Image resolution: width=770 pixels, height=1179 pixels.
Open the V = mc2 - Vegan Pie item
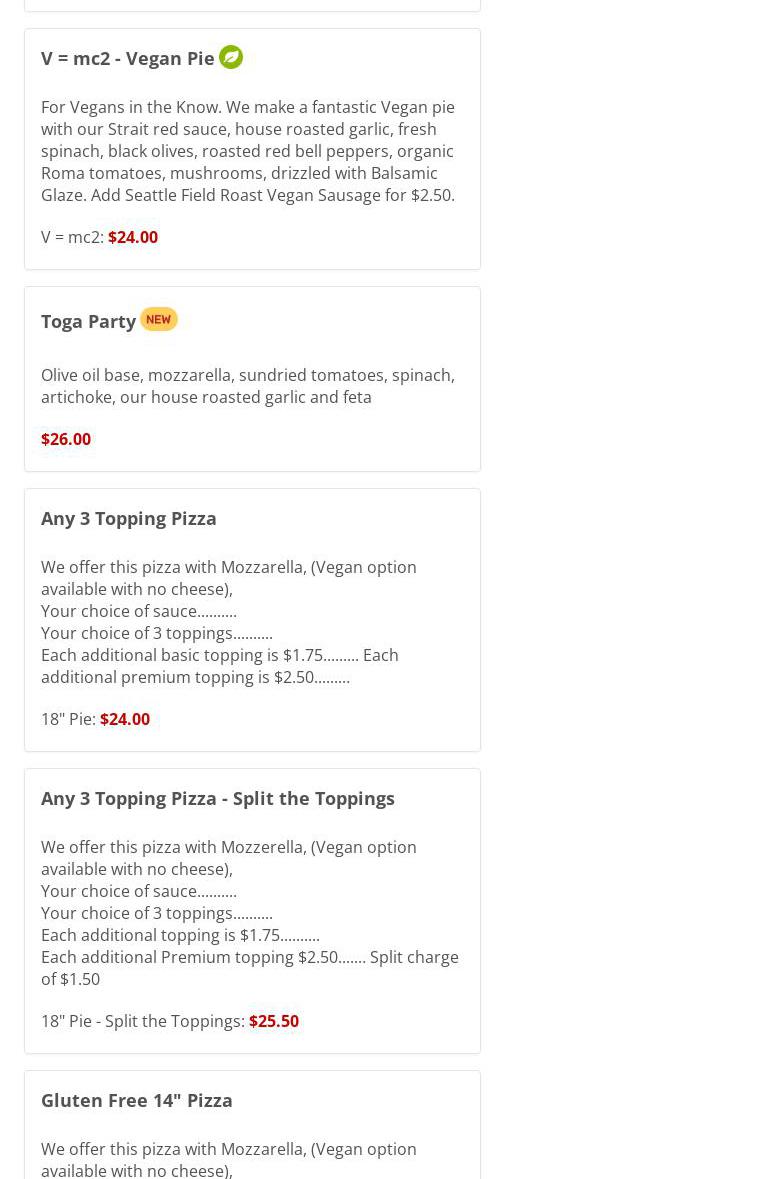[x=127, y=58]
